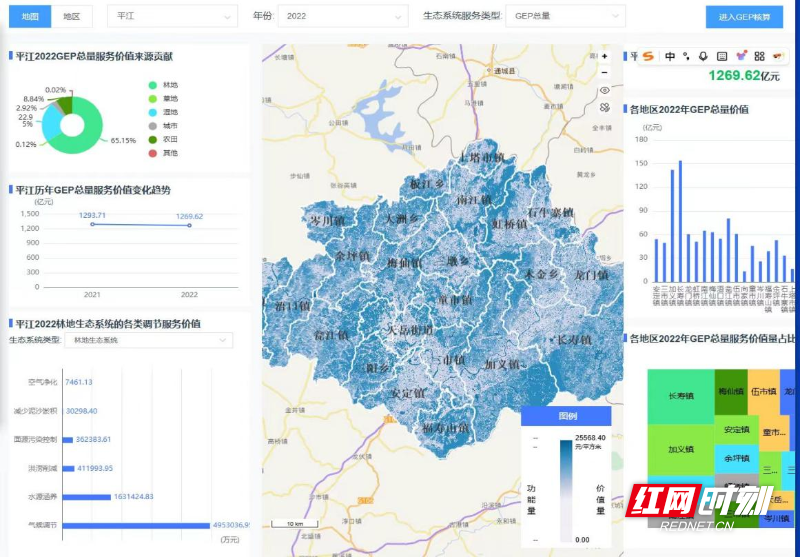This screenshot has width=800, height=557.
Task: Click the 长寿镇 block in the treemap
Action: coord(680,395)
